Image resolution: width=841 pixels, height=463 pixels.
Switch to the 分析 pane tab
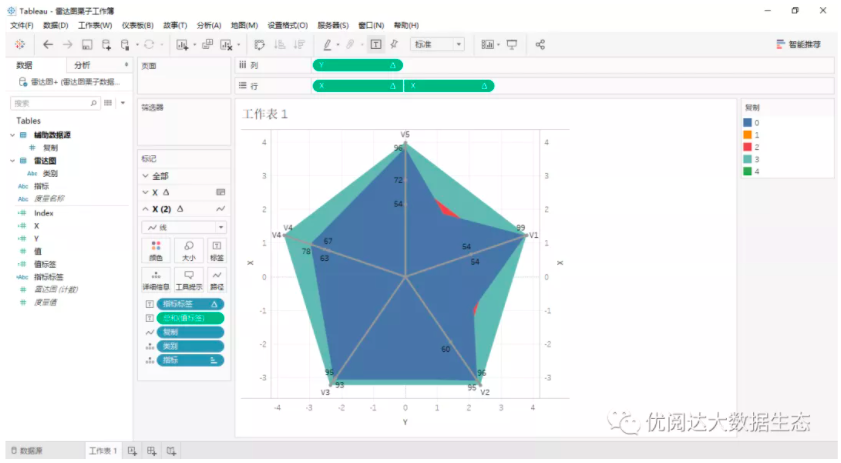coord(82,65)
